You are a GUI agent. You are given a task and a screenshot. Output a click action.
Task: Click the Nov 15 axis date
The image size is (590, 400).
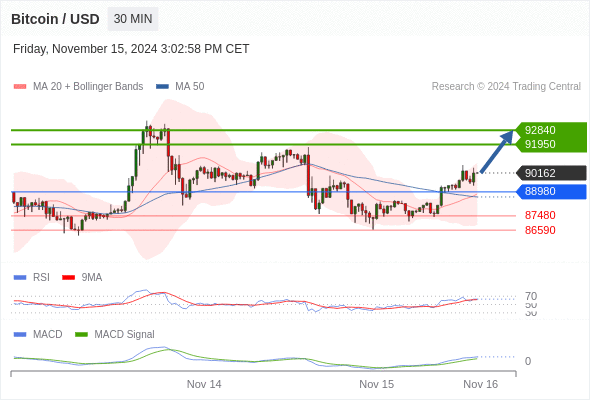pyautogui.click(x=376, y=384)
